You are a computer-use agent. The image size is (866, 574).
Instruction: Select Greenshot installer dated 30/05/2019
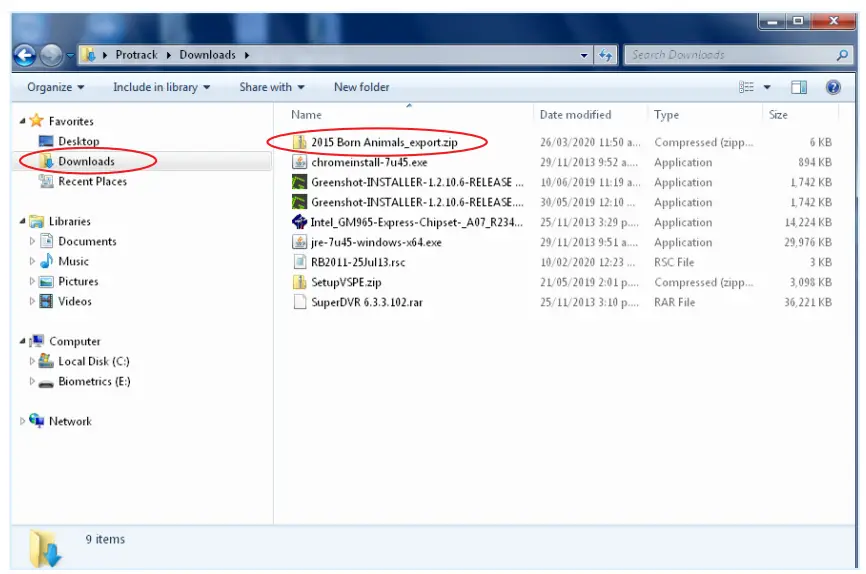click(416, 202)
